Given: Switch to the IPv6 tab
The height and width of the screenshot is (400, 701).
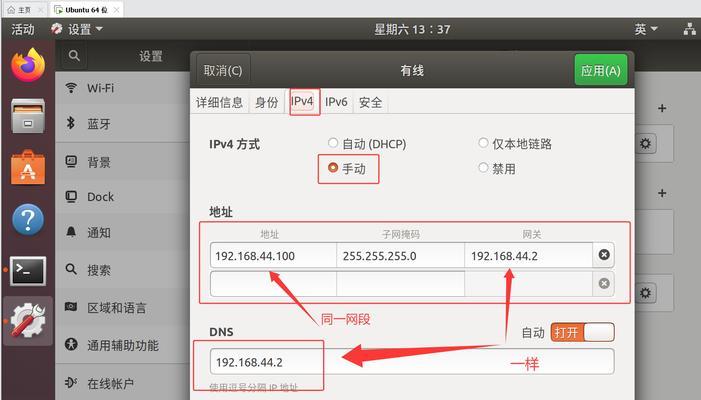Looking at the screenshot, I should [x=336, y=102].
